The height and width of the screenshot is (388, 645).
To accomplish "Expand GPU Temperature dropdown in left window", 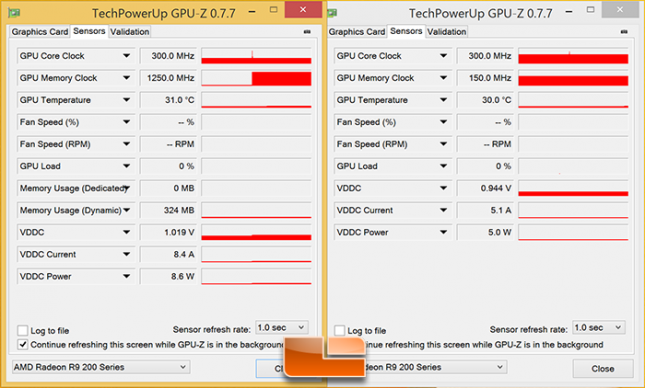I will pyautogui.click(x=126, y=100).
